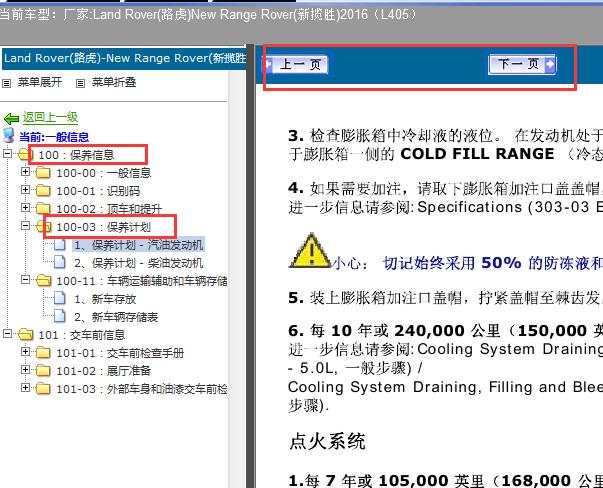Click open folder icon of 101 : 交车前信息
The height and width of the screenshot is (488, 603).
point(25,335)
